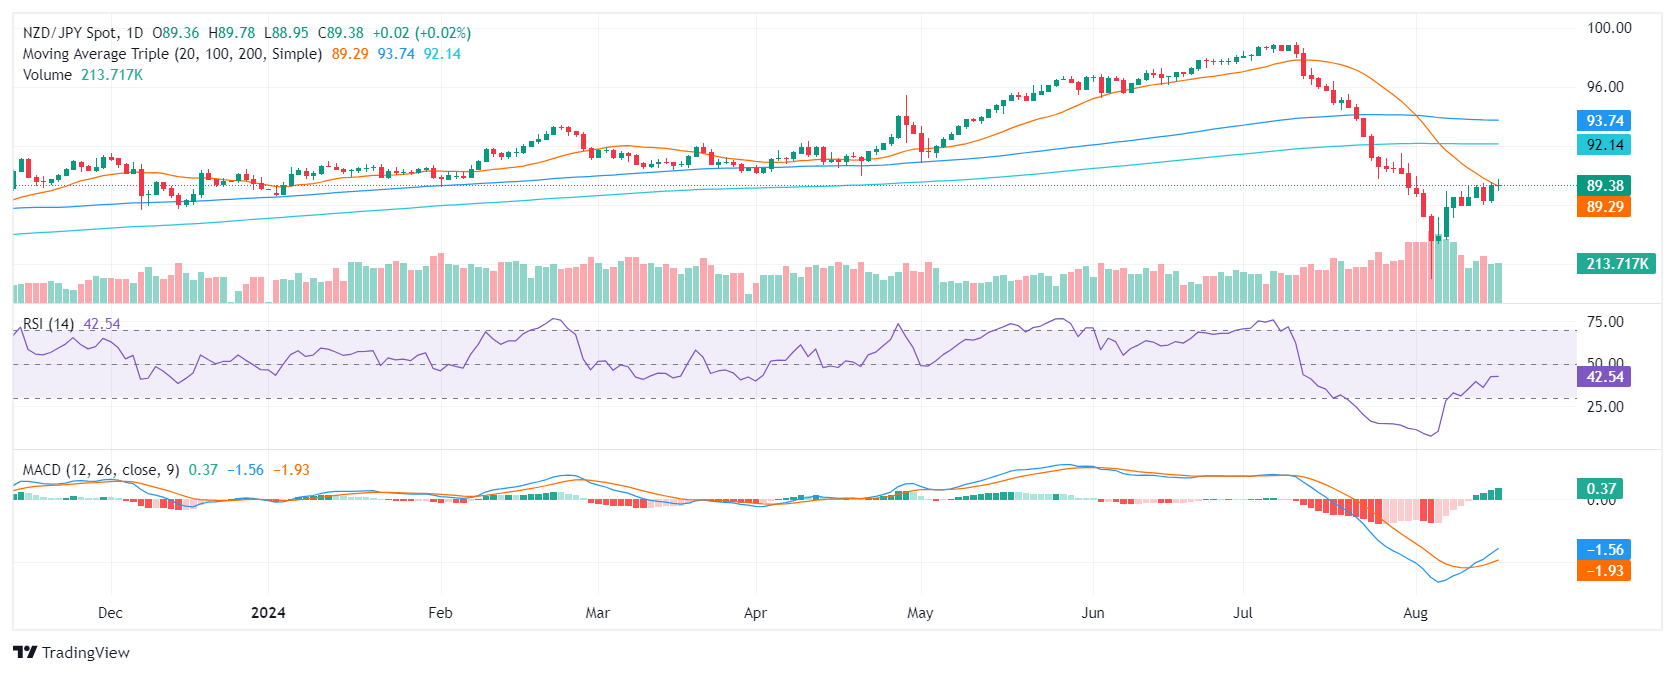
Task: Click the 100.00 level on the price axis
Action: [x=1609, y=28]
